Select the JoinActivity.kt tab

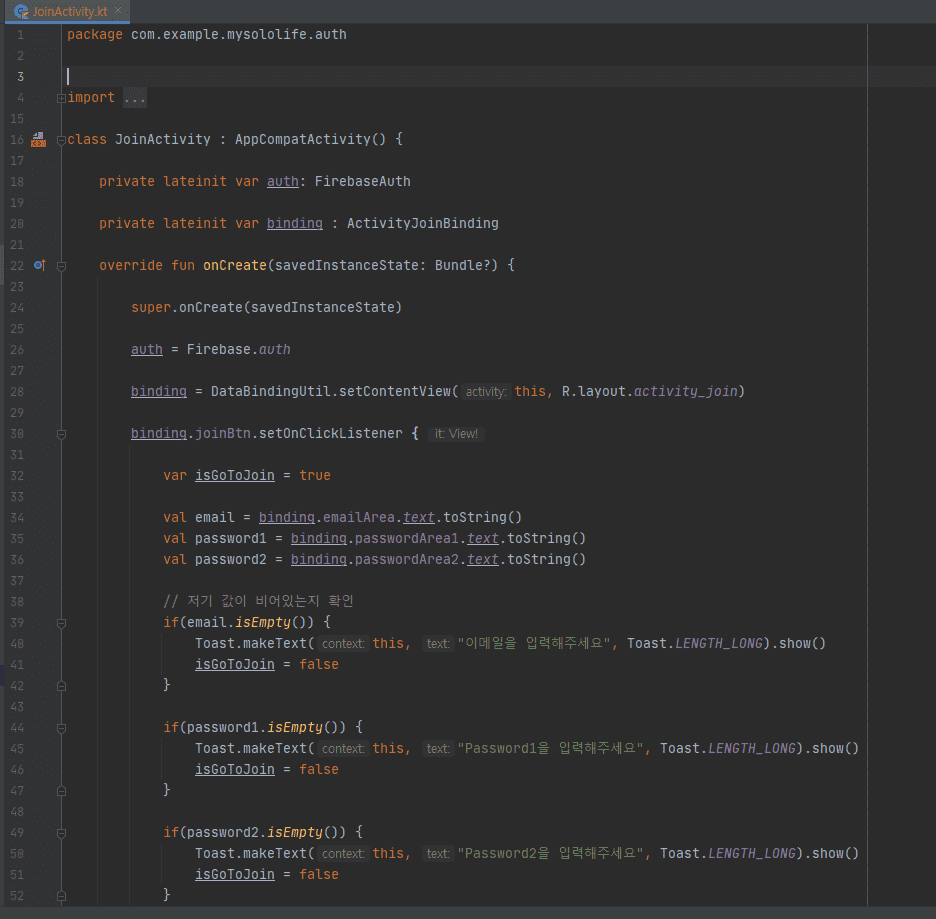69,11
